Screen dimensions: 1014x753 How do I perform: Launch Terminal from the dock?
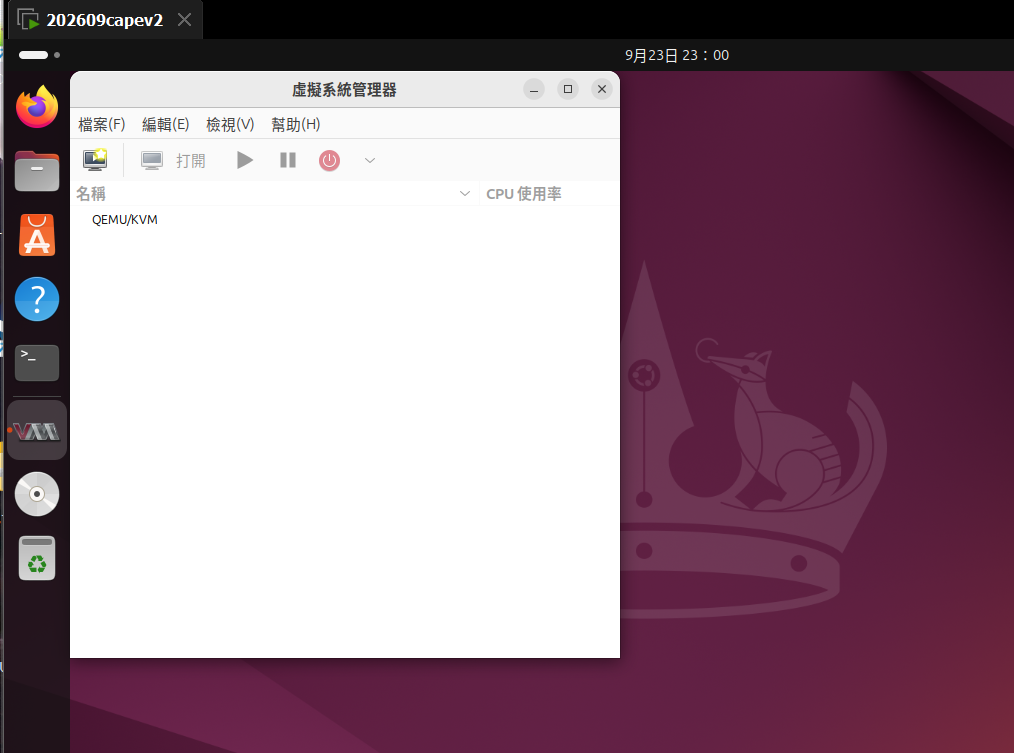[x=37, y=363]
